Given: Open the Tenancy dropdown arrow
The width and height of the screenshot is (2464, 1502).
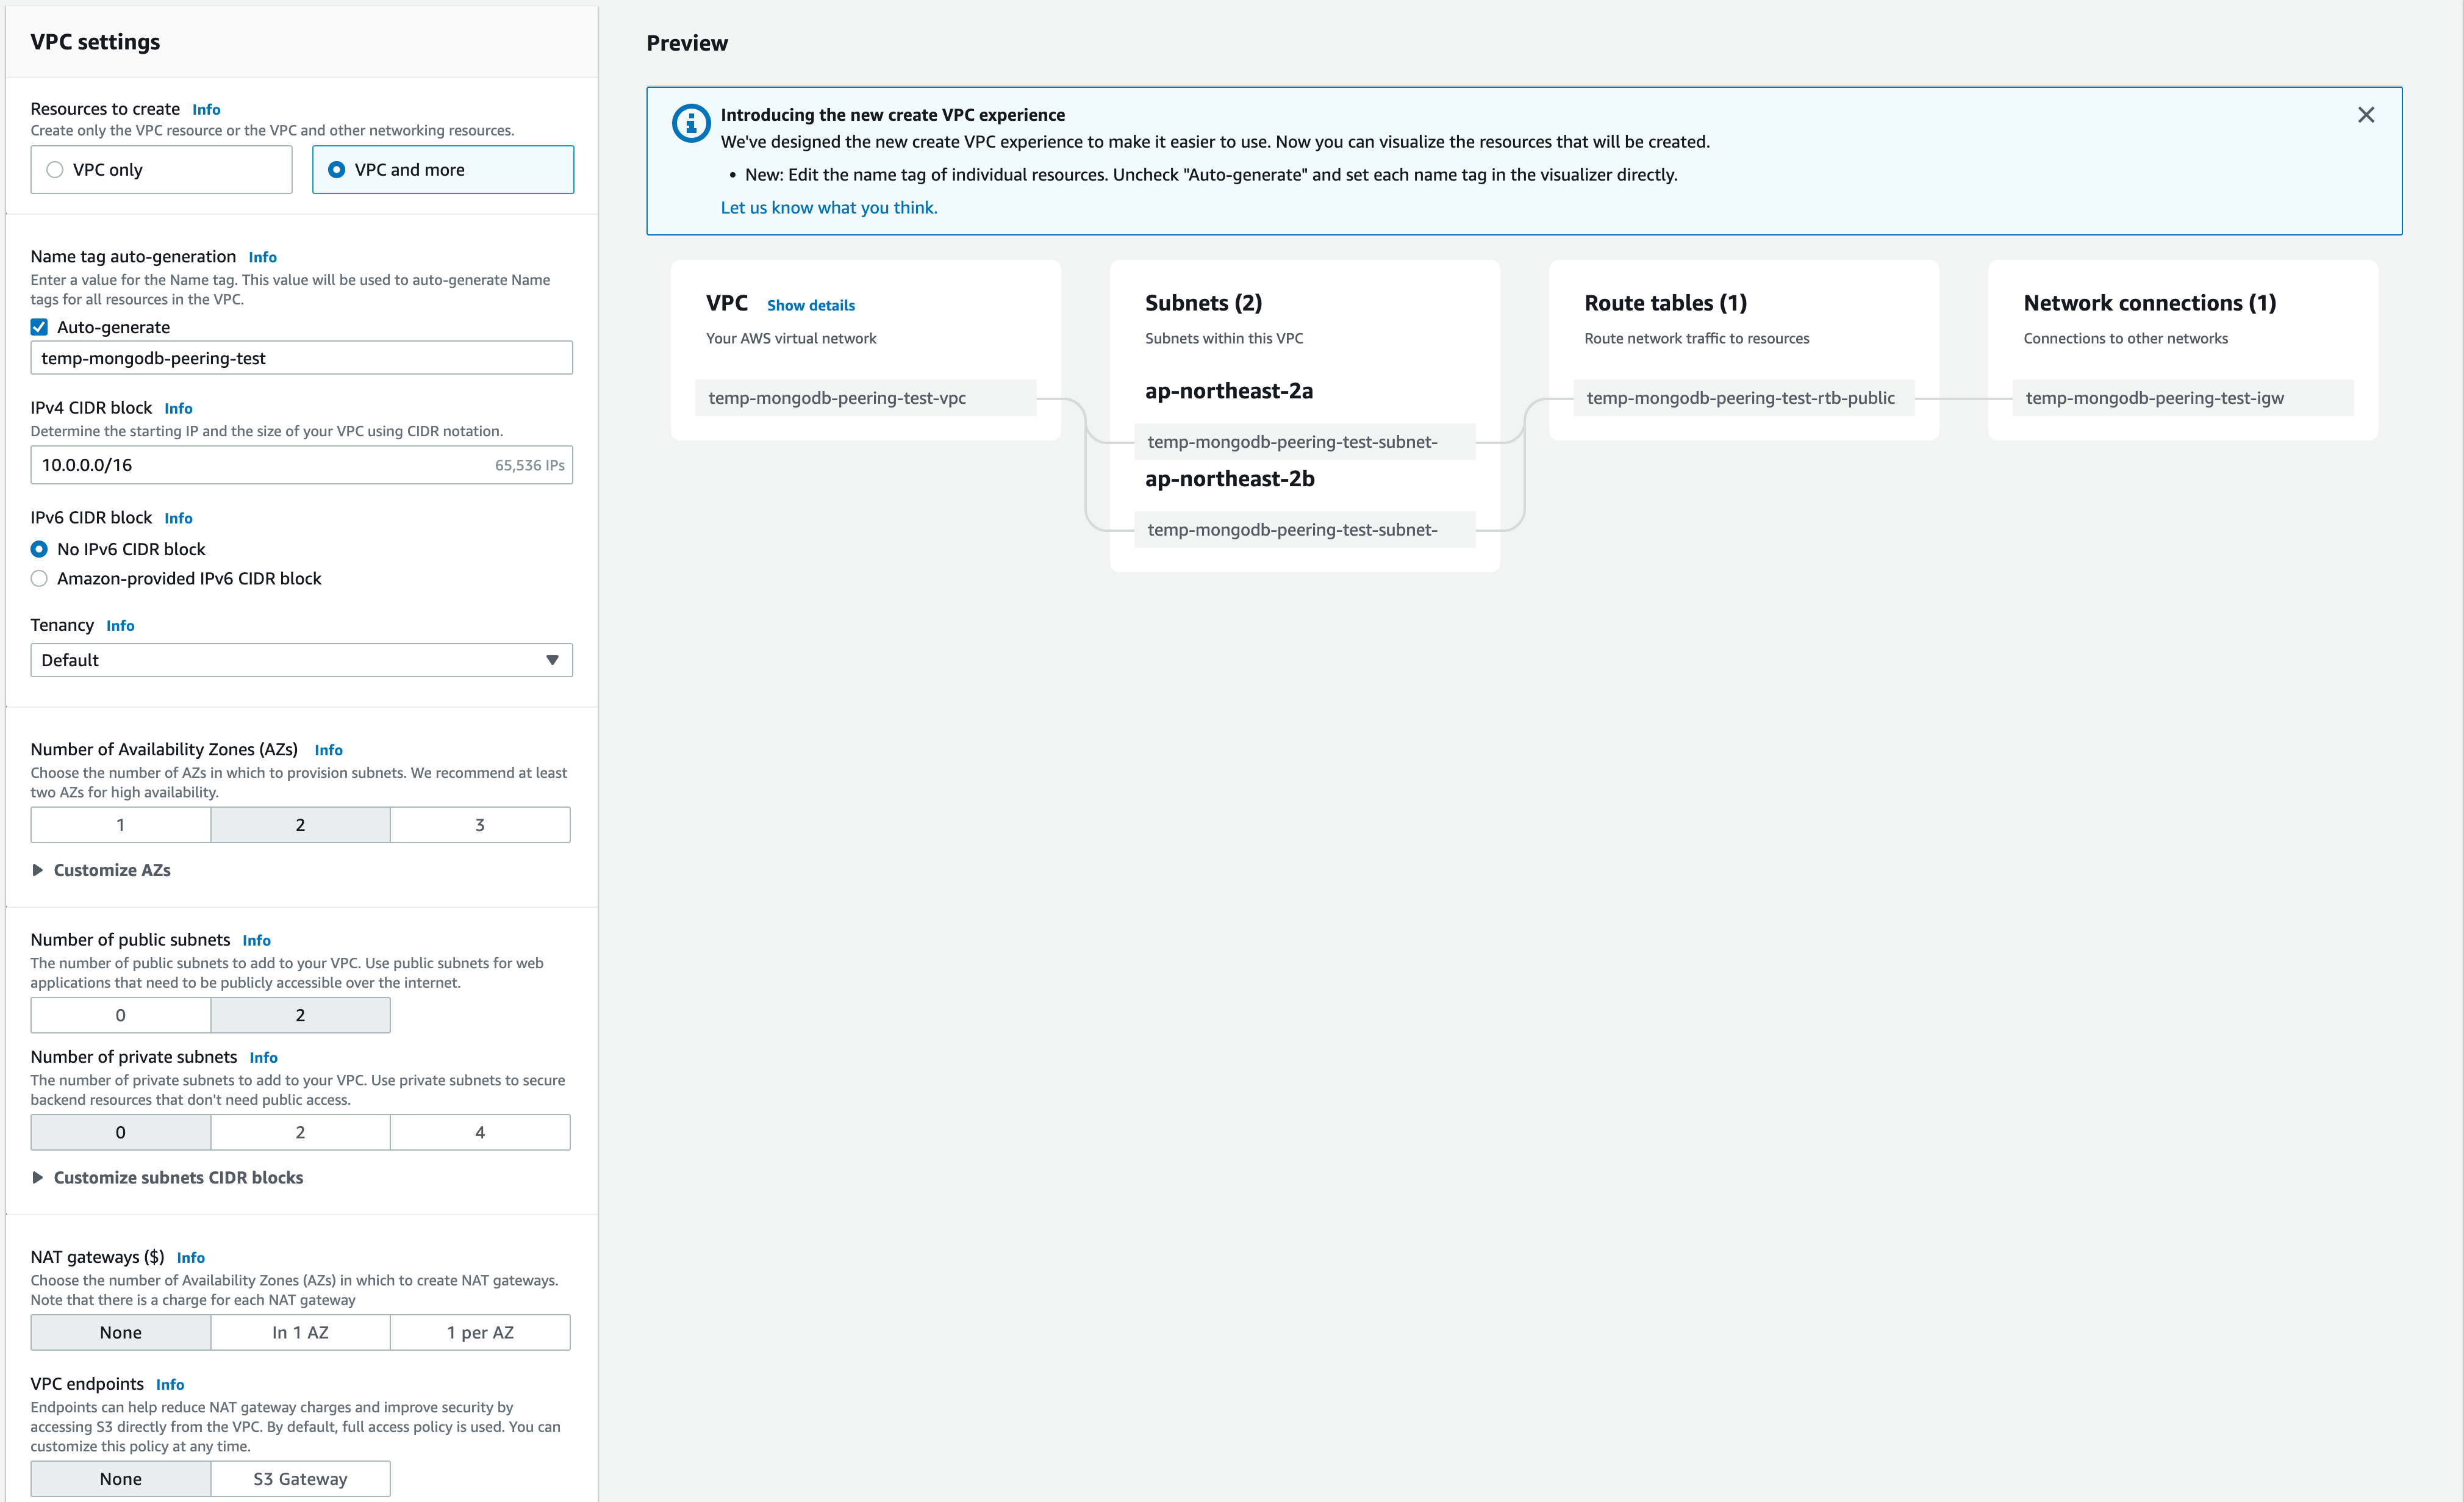Looking at the screenshot, I should pos(552,660).
